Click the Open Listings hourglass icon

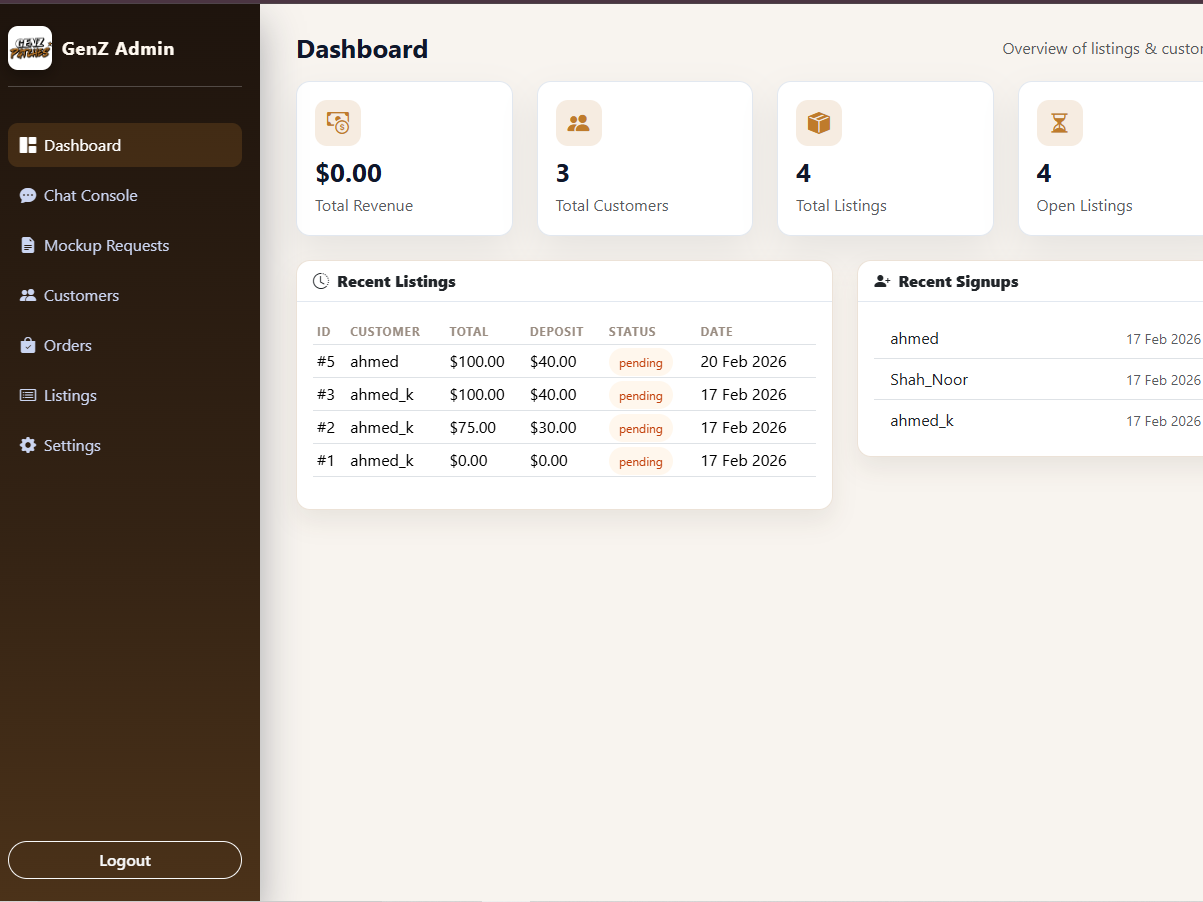pos(1060,123)
